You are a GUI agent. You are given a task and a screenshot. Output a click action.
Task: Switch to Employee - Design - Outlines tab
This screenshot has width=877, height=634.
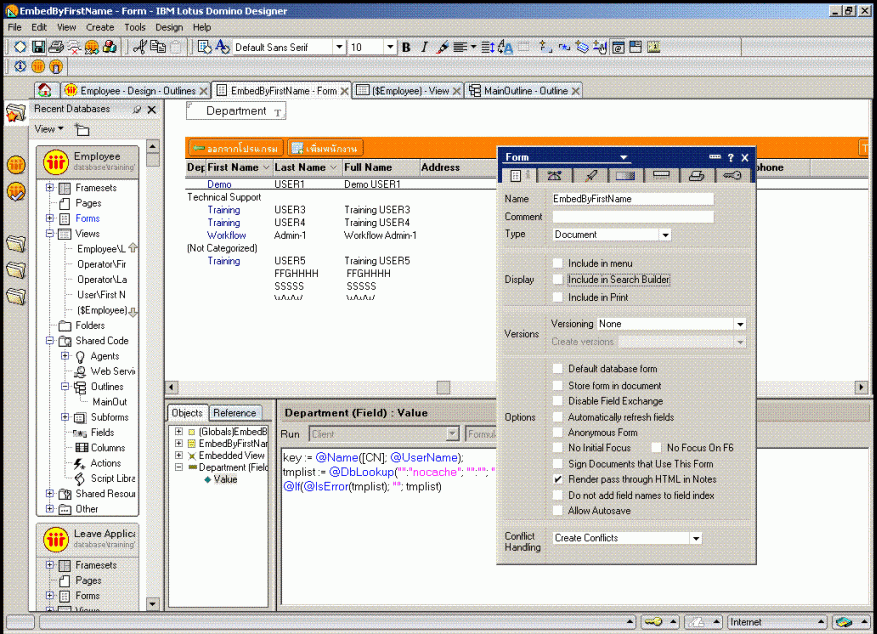(137, 91)
